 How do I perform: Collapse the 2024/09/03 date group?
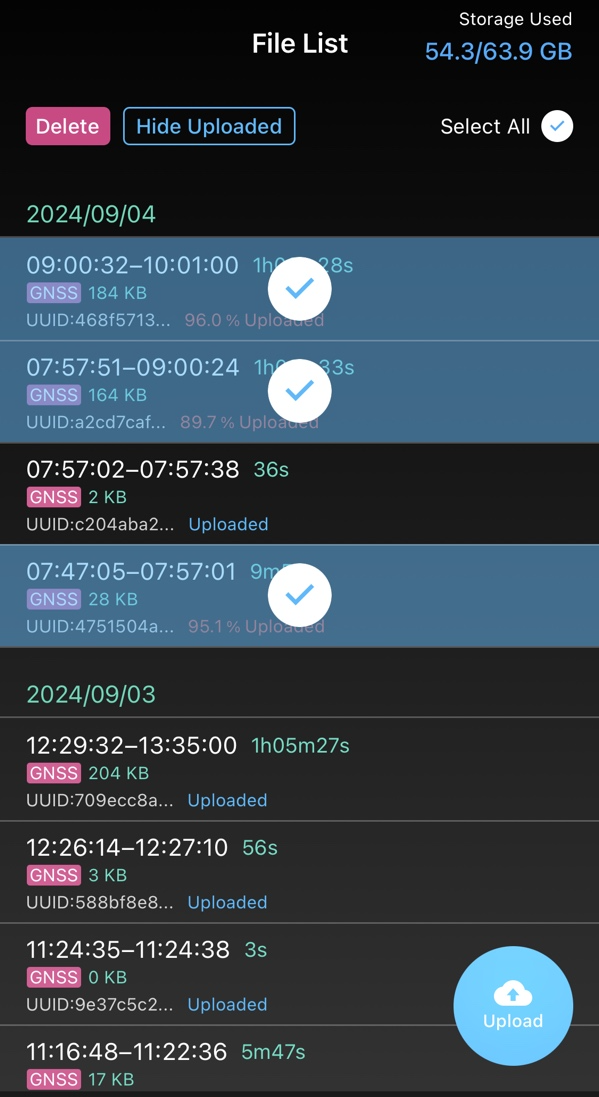pyautogui.click(x=90, y=694)
